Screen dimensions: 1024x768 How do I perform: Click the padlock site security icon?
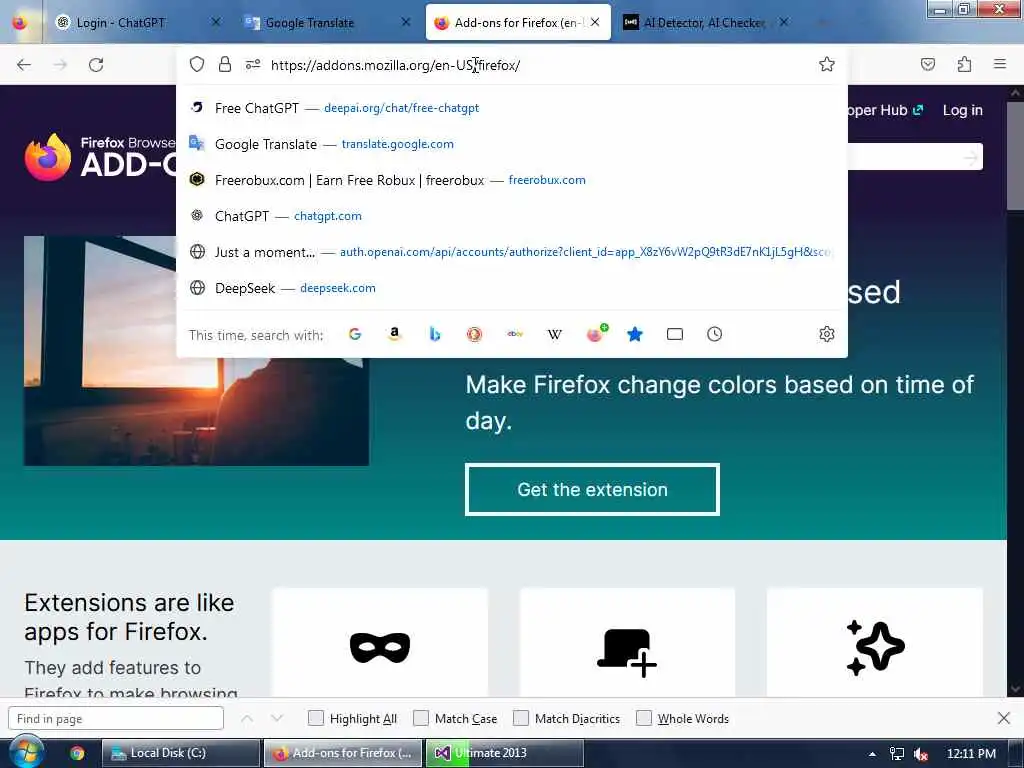click(225, 64)
